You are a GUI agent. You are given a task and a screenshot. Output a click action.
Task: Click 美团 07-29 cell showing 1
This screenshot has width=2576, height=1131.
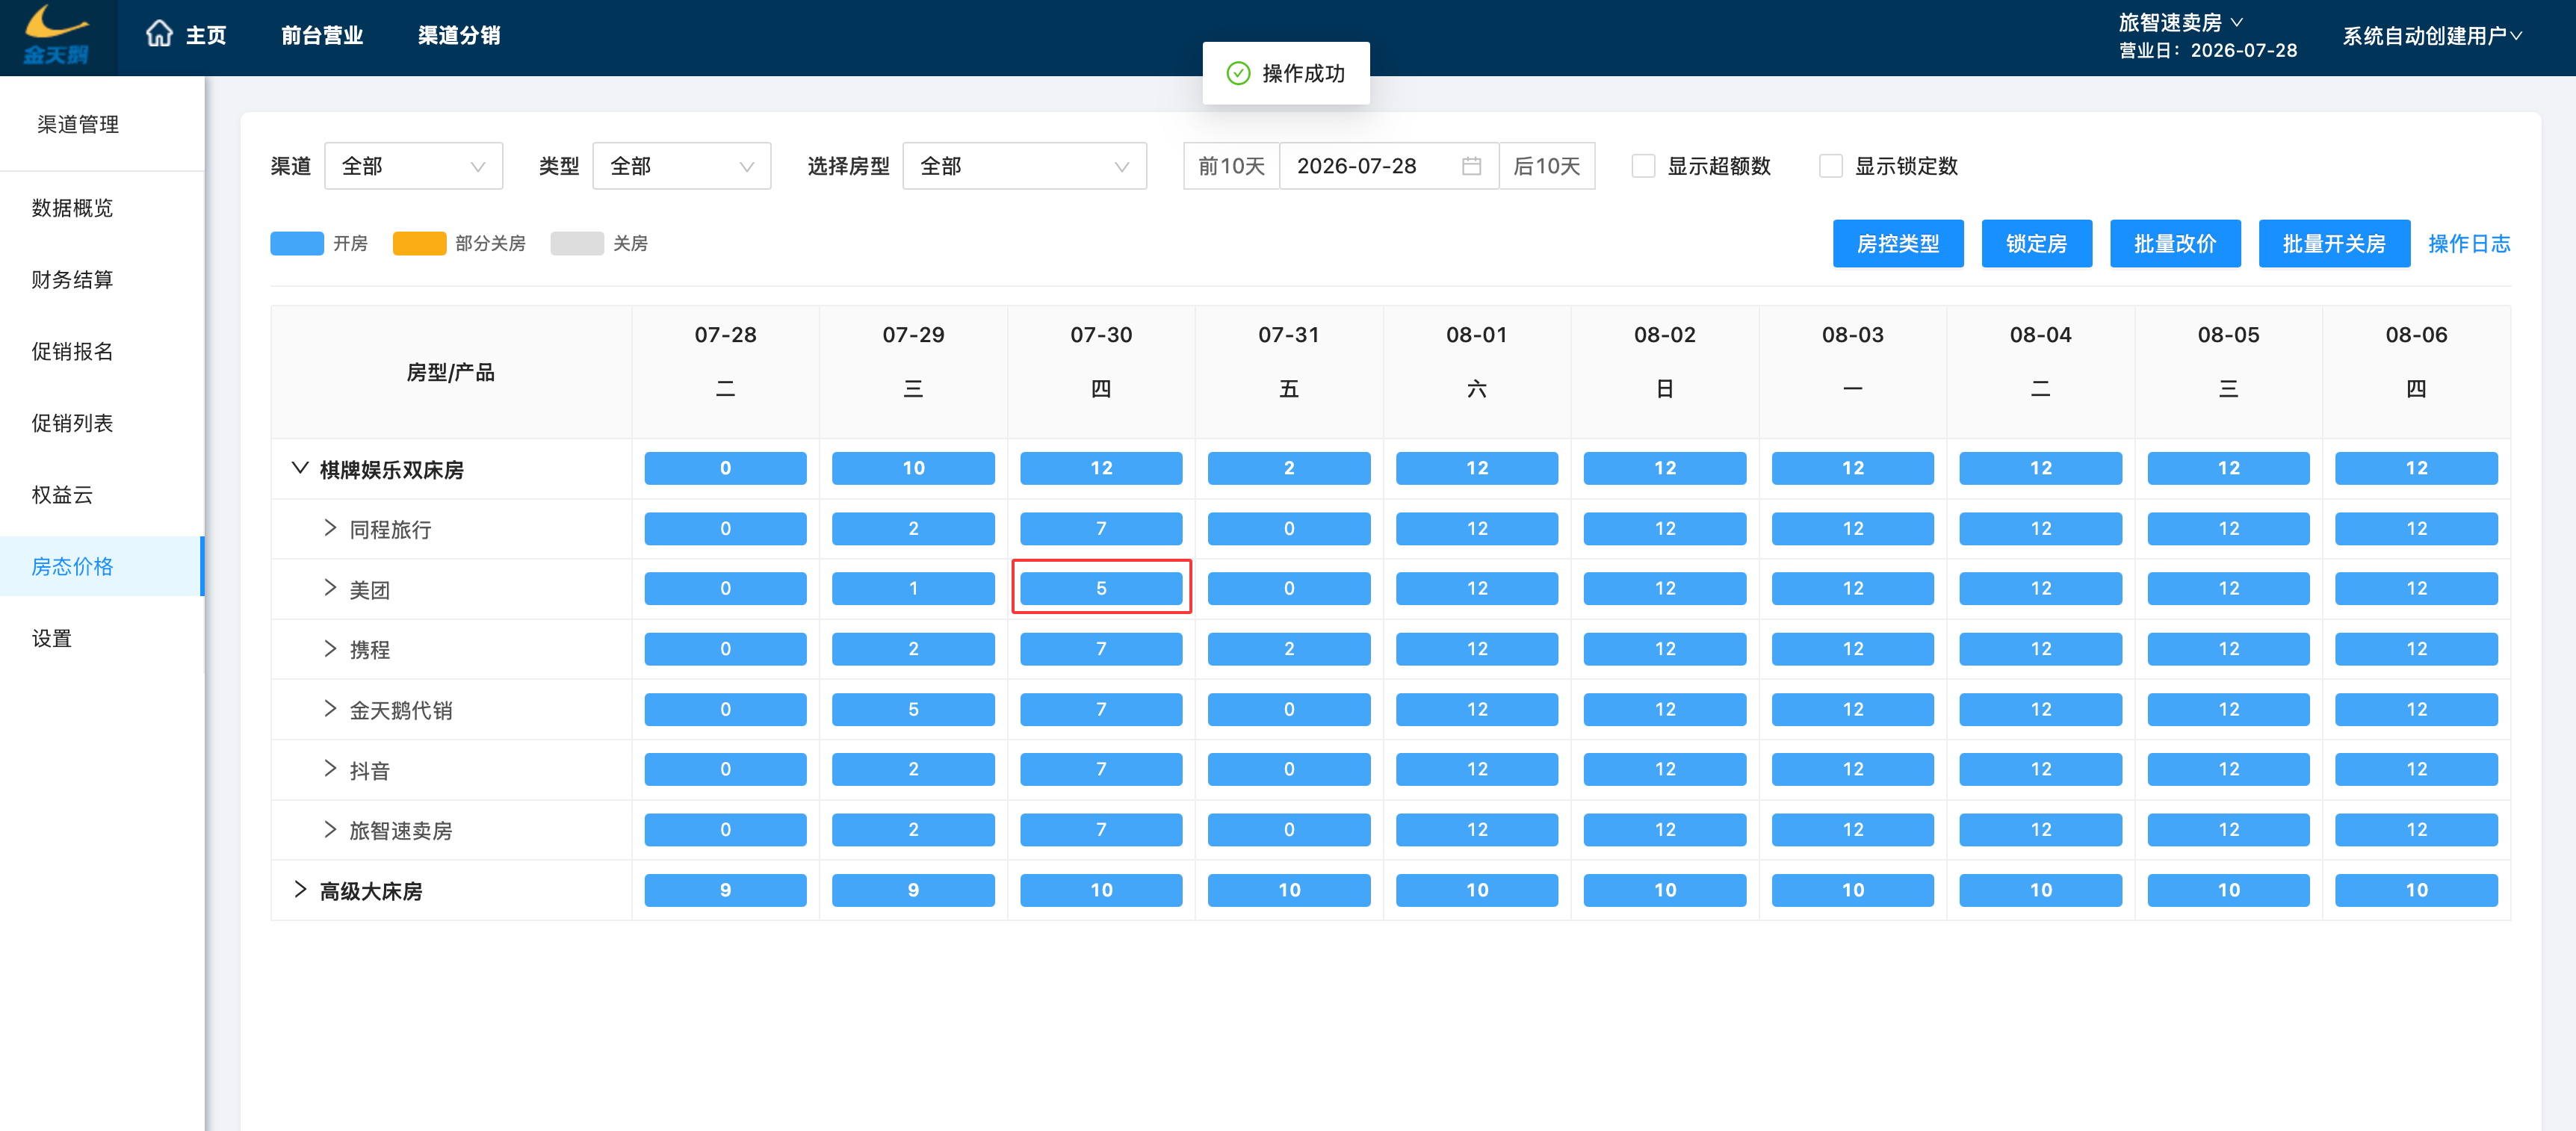tap(913, 588)
